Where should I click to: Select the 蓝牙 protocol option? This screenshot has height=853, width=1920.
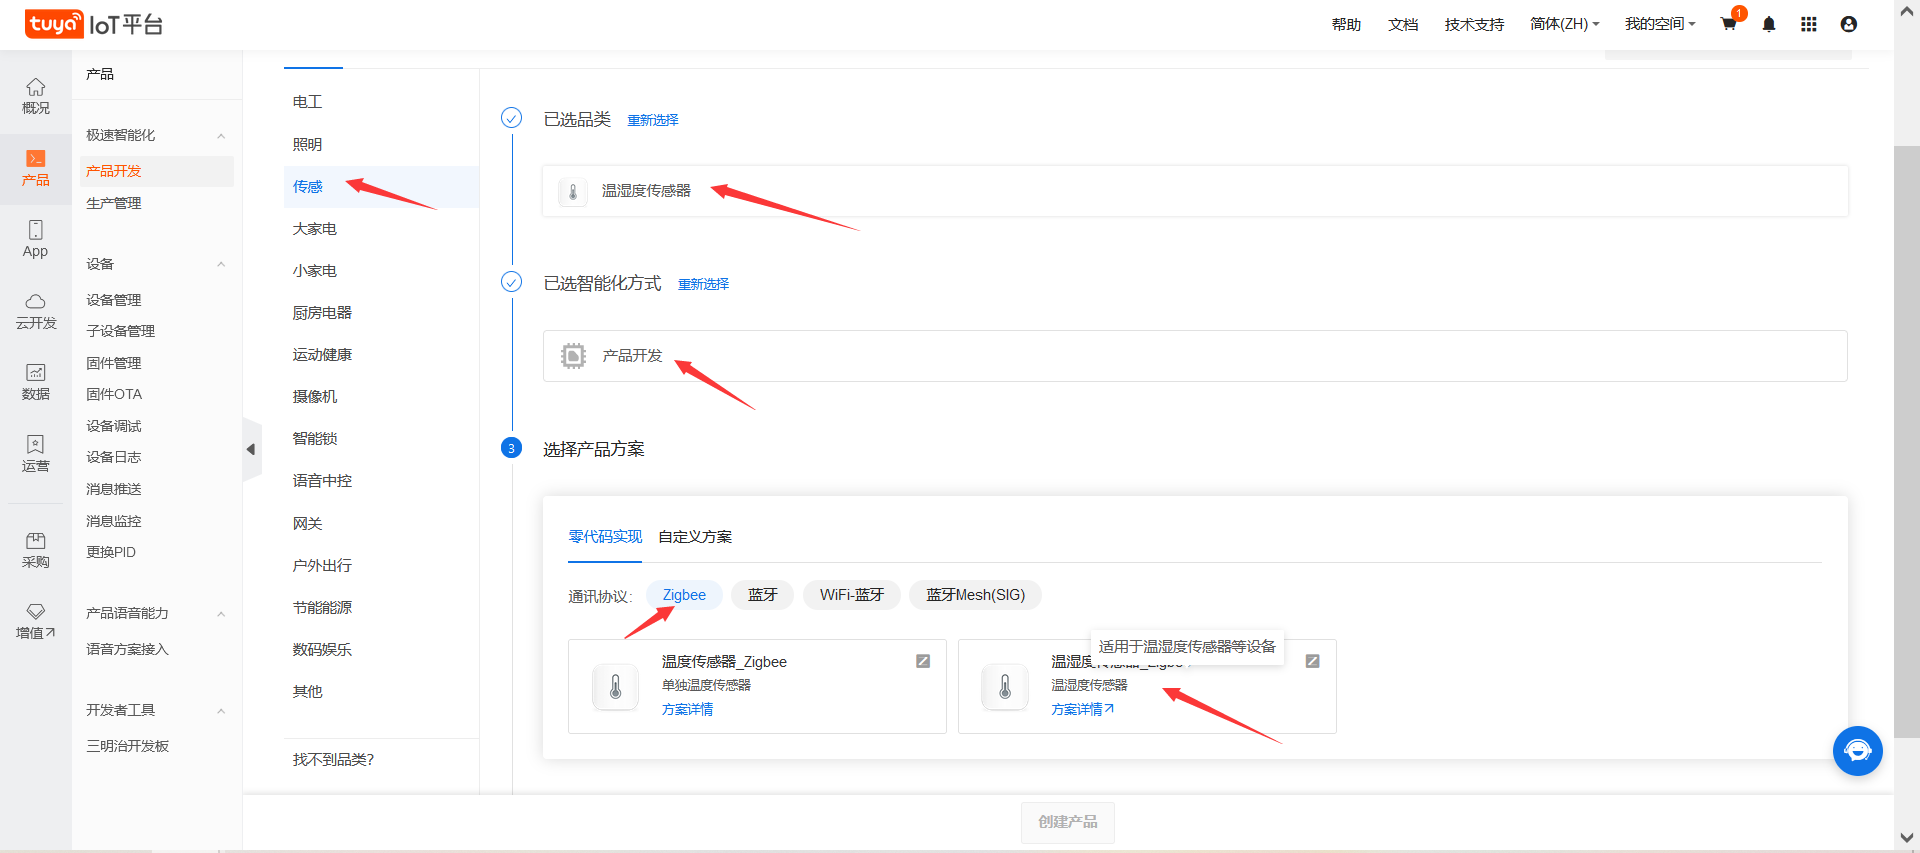[762, 595]
